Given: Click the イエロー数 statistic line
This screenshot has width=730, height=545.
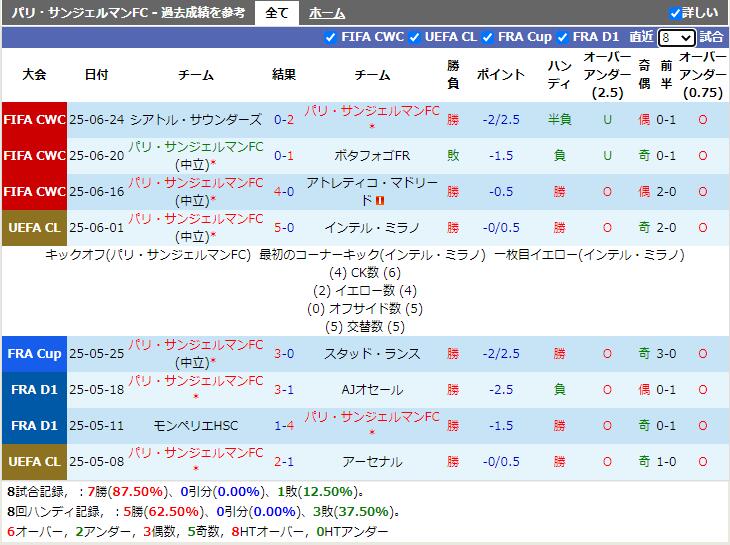Looking at the screenshot, I should point(365,291).
